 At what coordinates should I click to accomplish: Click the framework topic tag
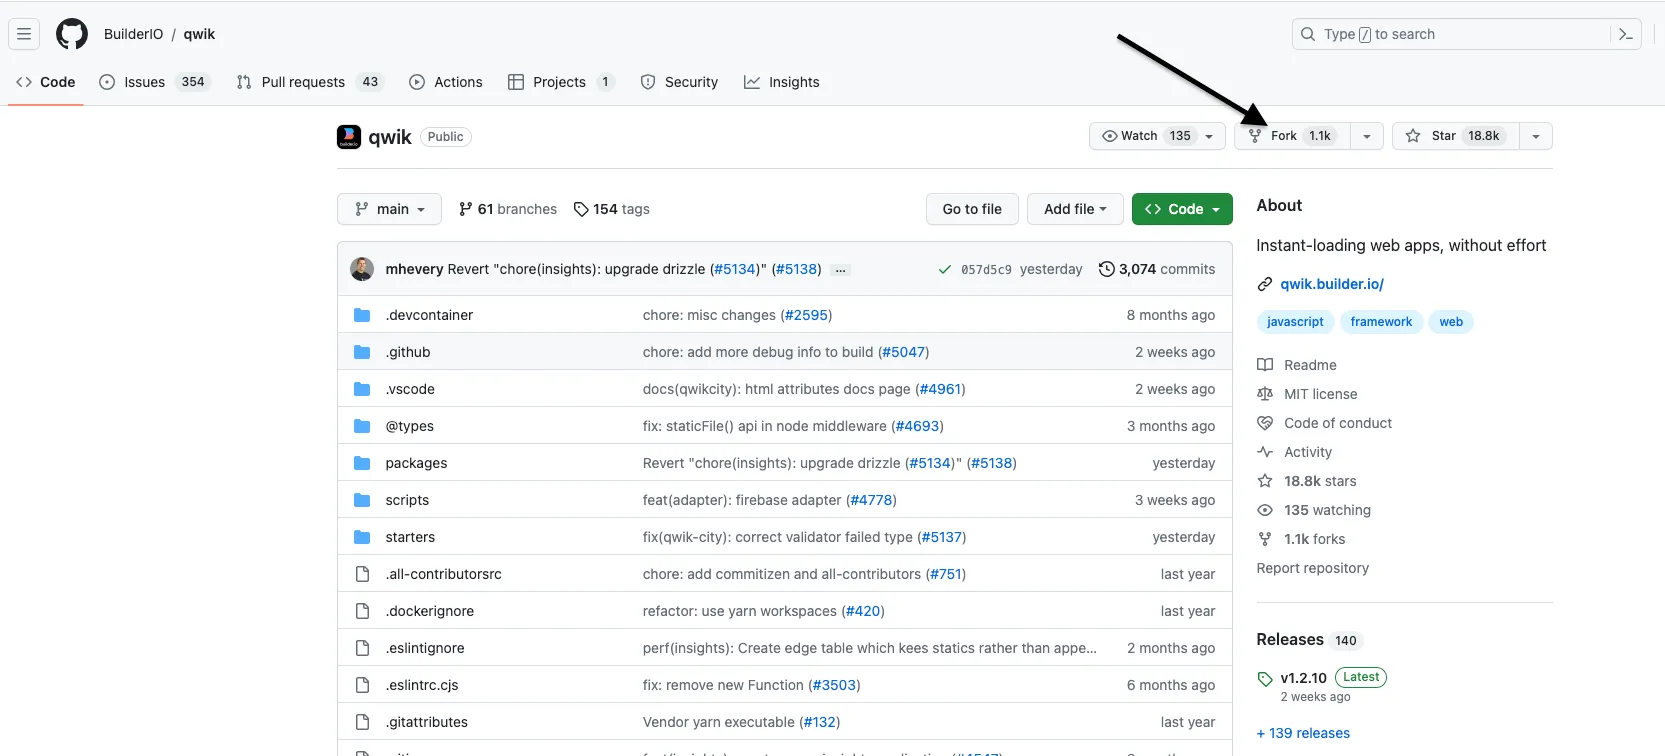coord(1381,322)
